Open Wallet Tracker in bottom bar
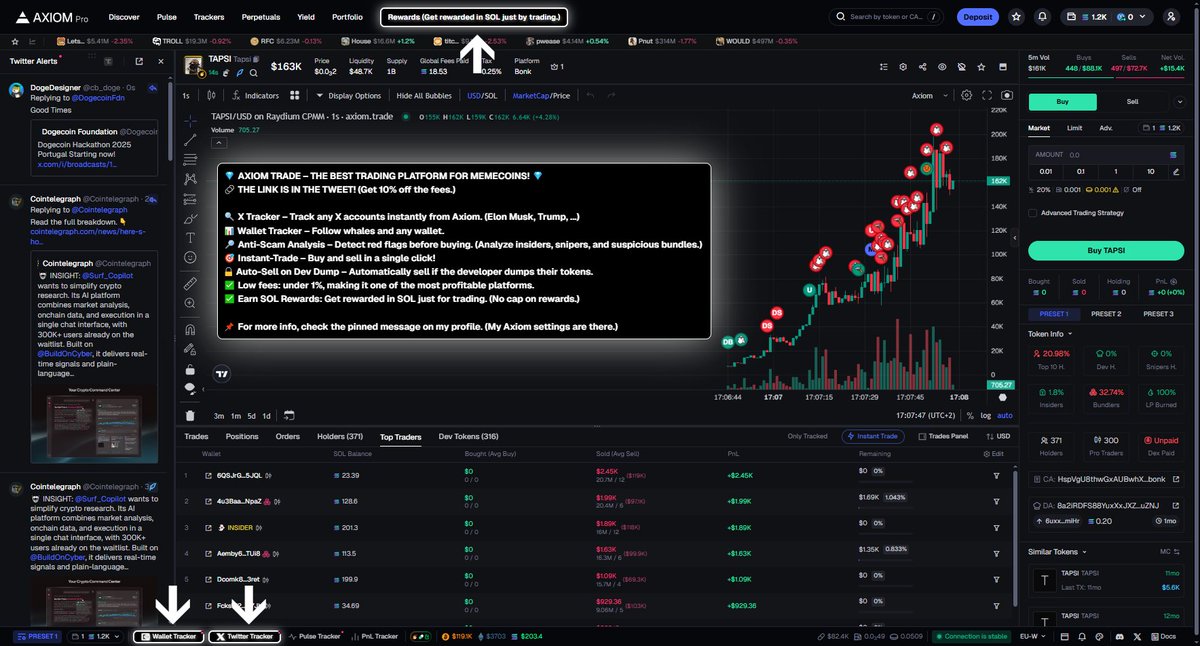Viewport: 1200px width, 646px height. click(169, 636)
